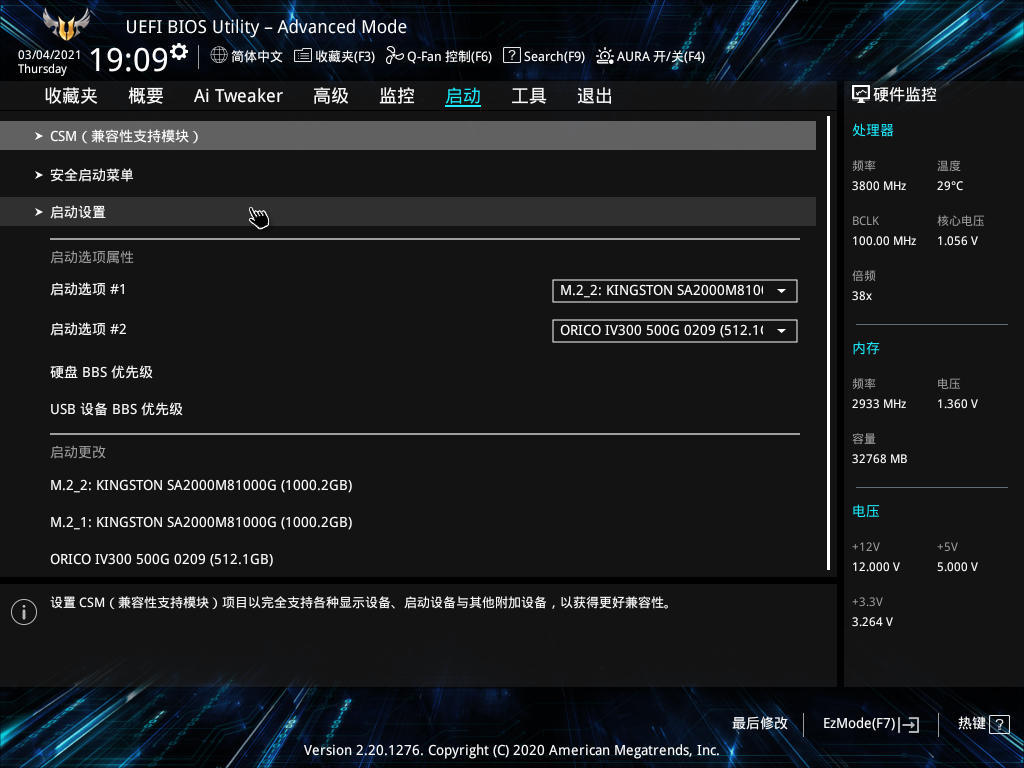
Task: Click the info icon above the help text
Action: tap(24, 611)
